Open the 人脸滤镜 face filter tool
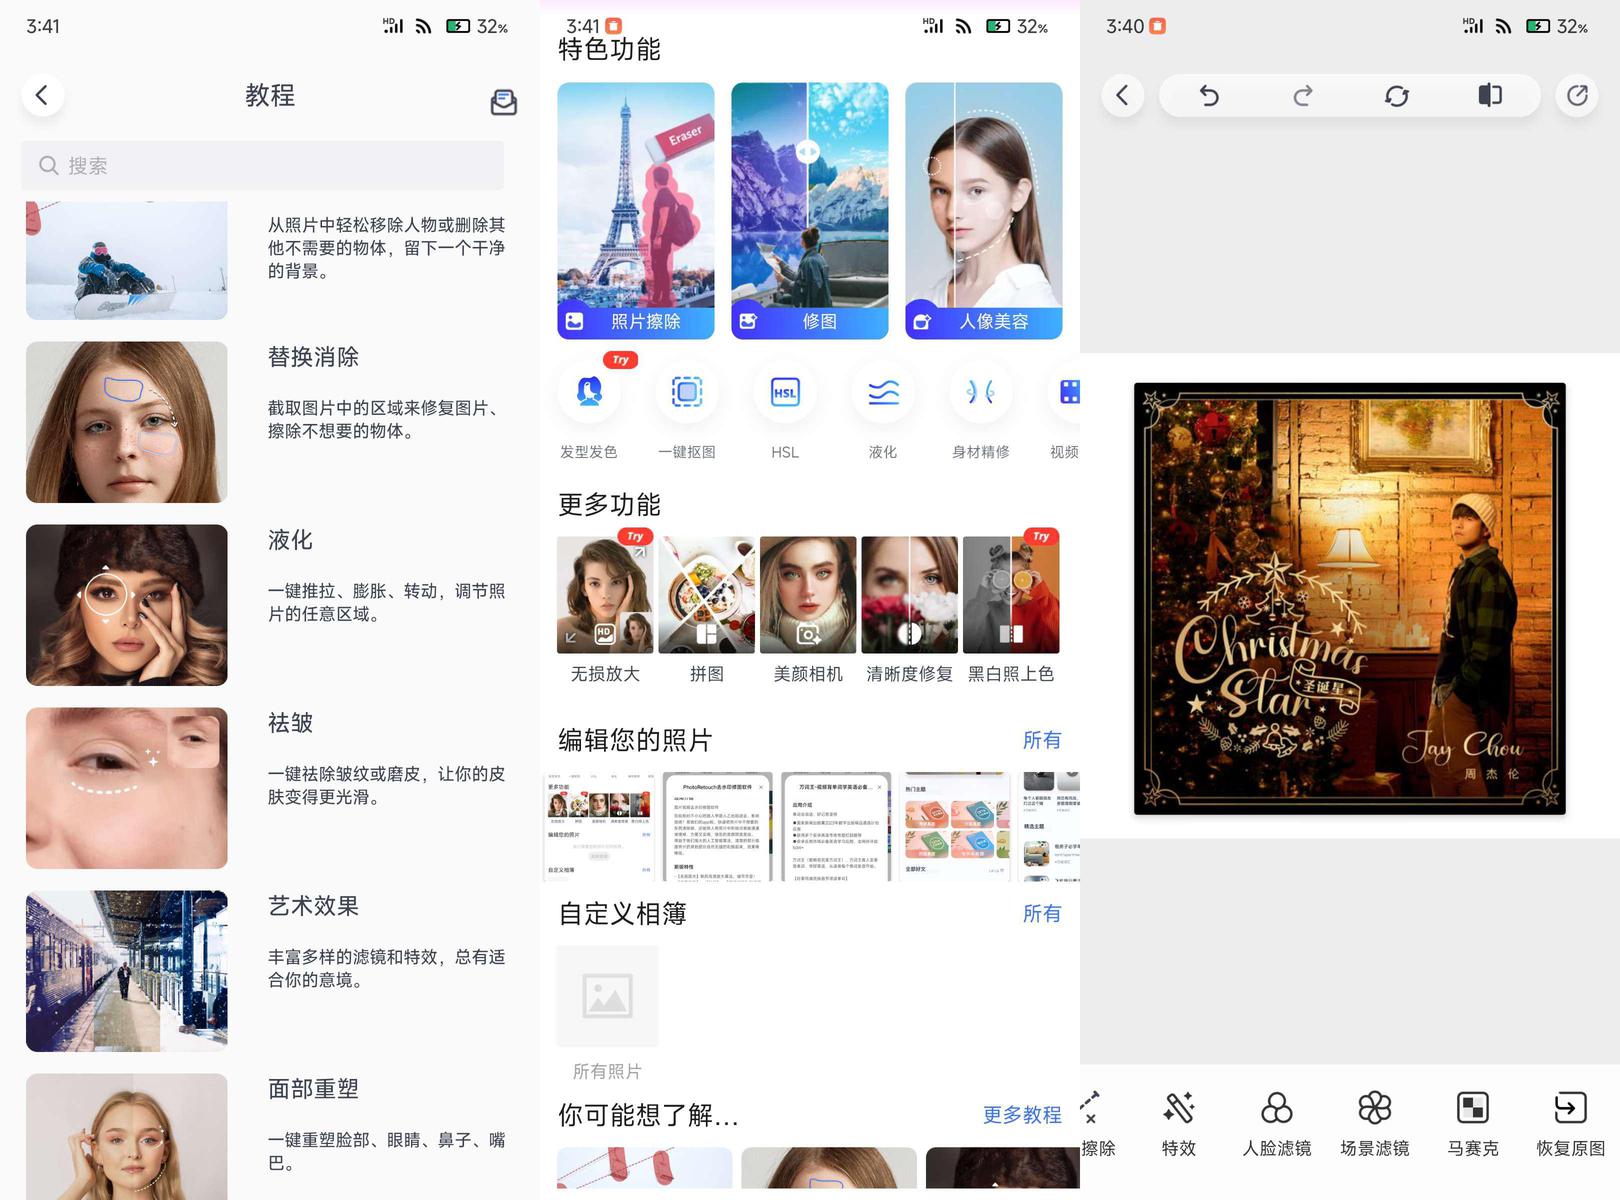The height and width of the screenshot is (1200, 1620). [1277, 1124]
